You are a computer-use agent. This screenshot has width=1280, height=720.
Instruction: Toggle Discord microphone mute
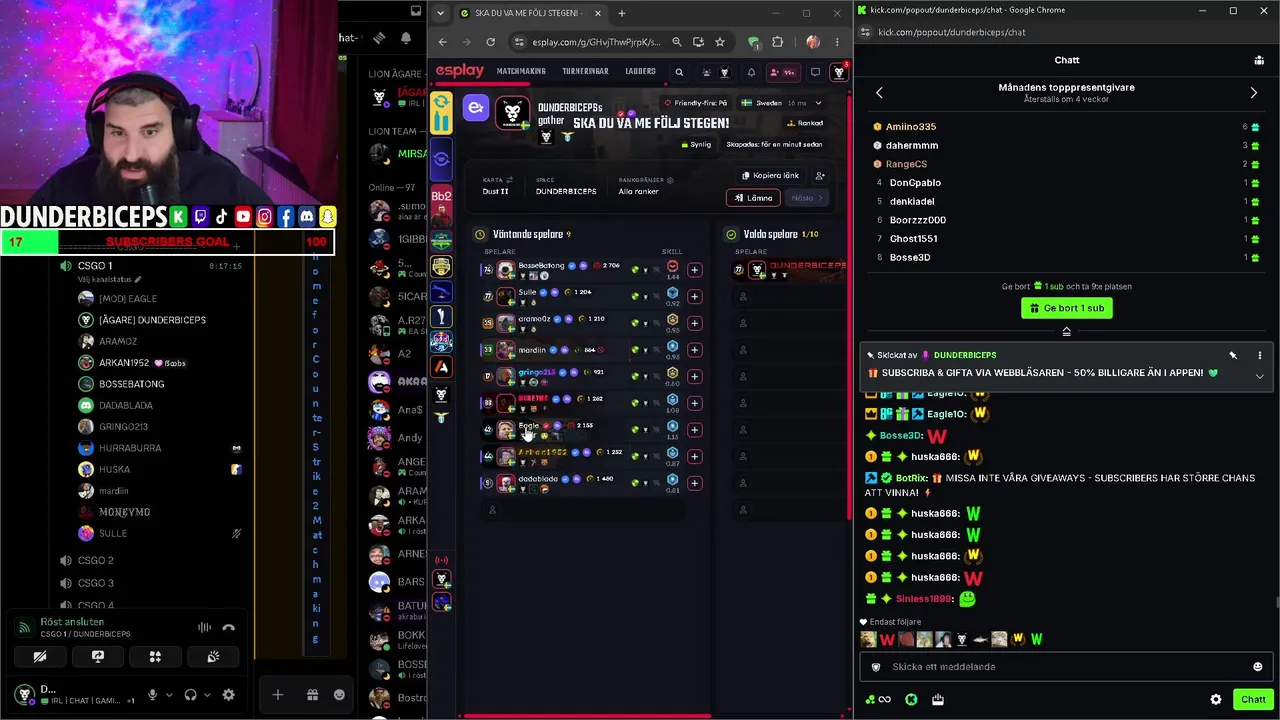(x=152, y=695)
